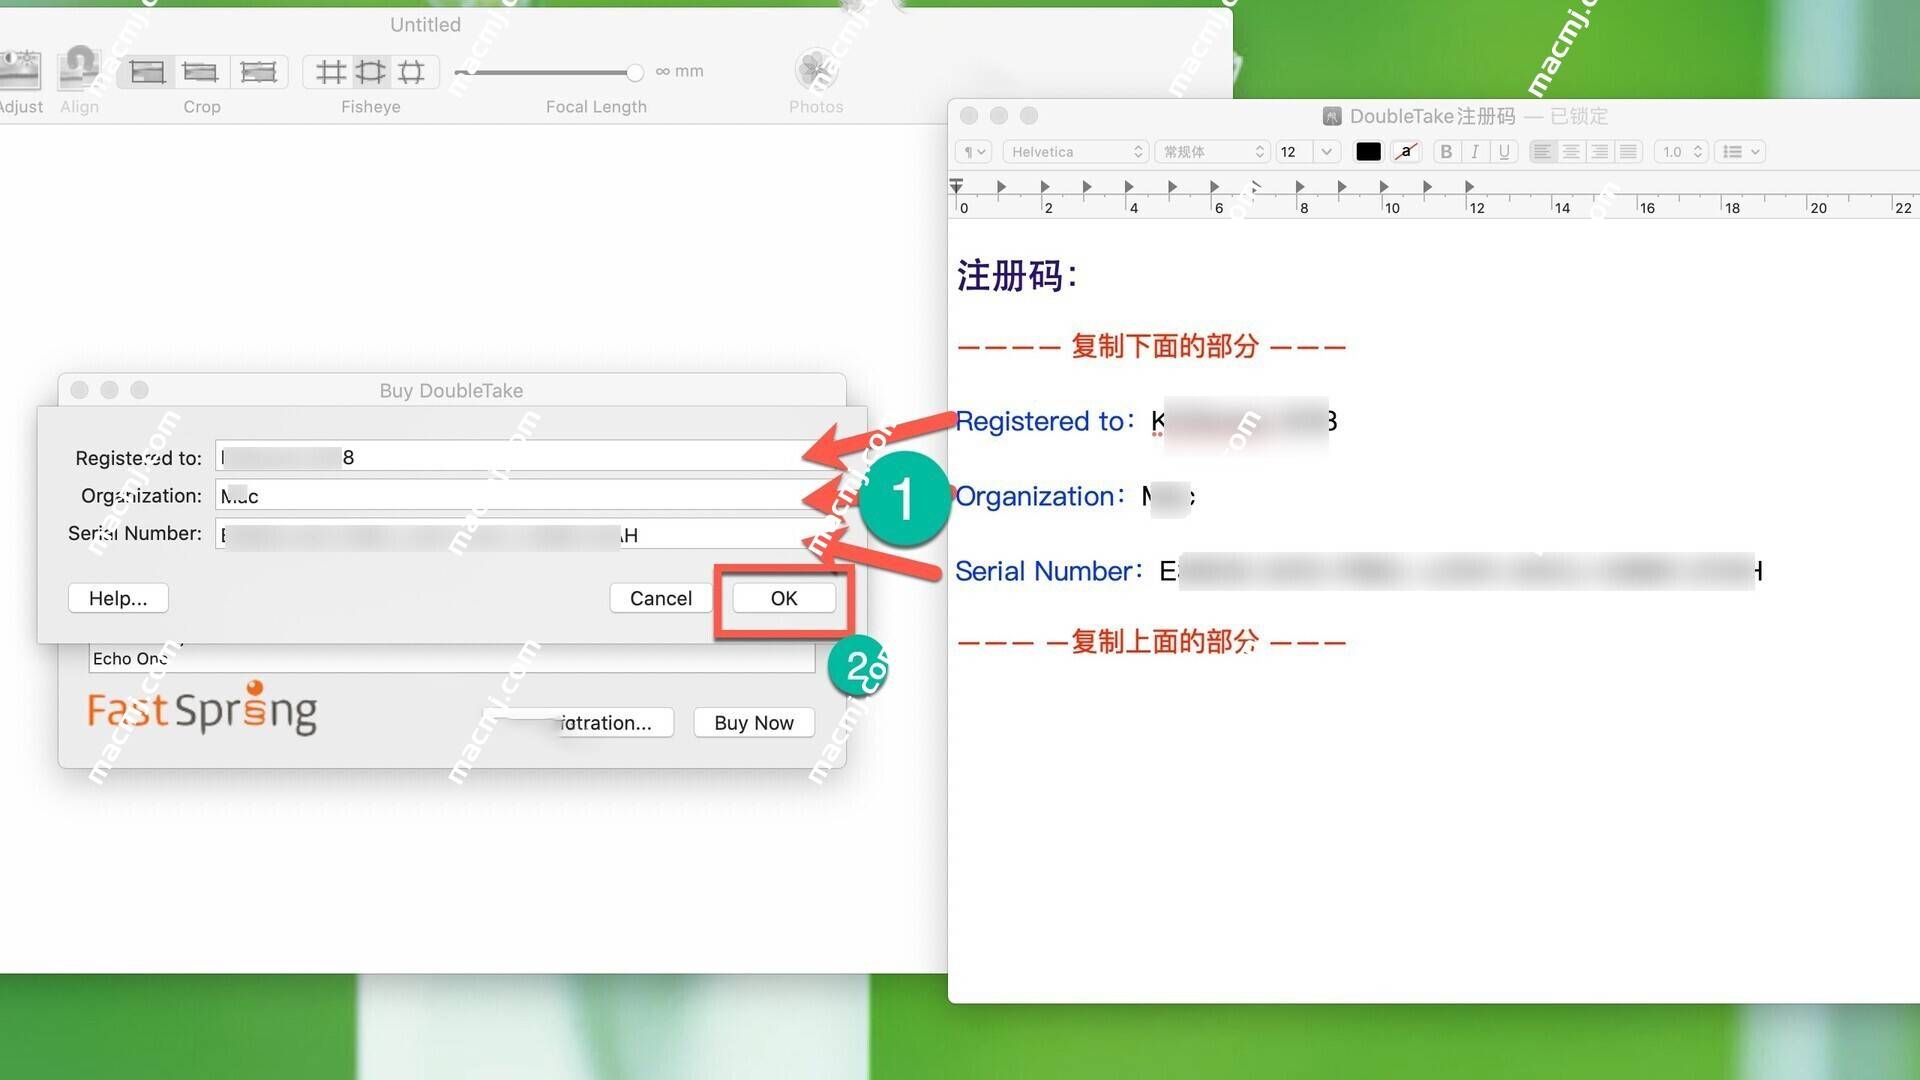Close the Buy DoubleTake window
The image size is (1920, 1080).
(80, 390)
